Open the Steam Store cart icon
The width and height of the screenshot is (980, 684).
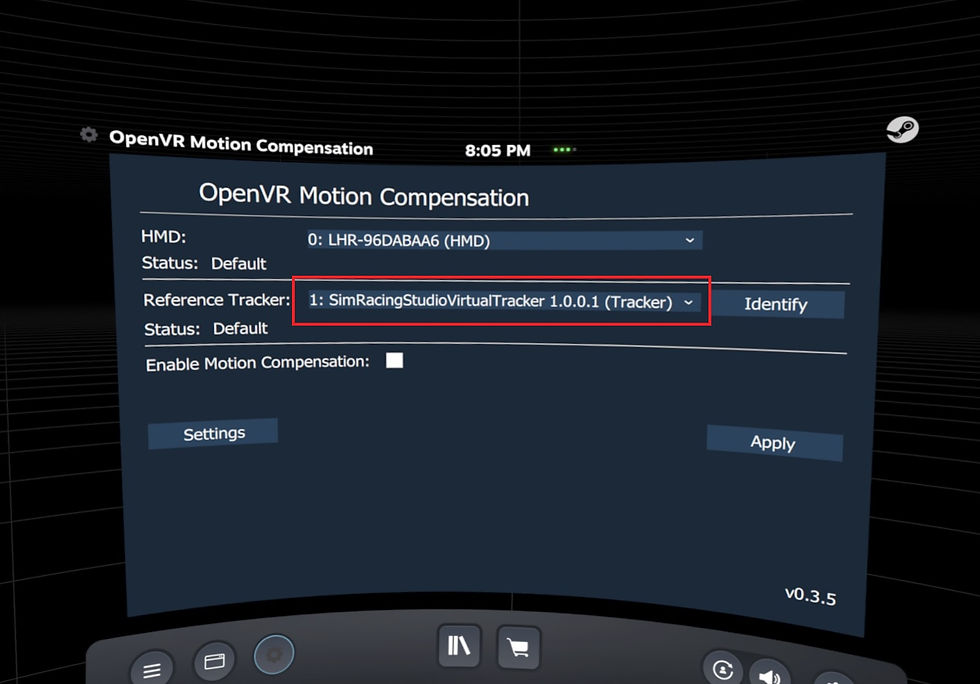pos(518,647)
